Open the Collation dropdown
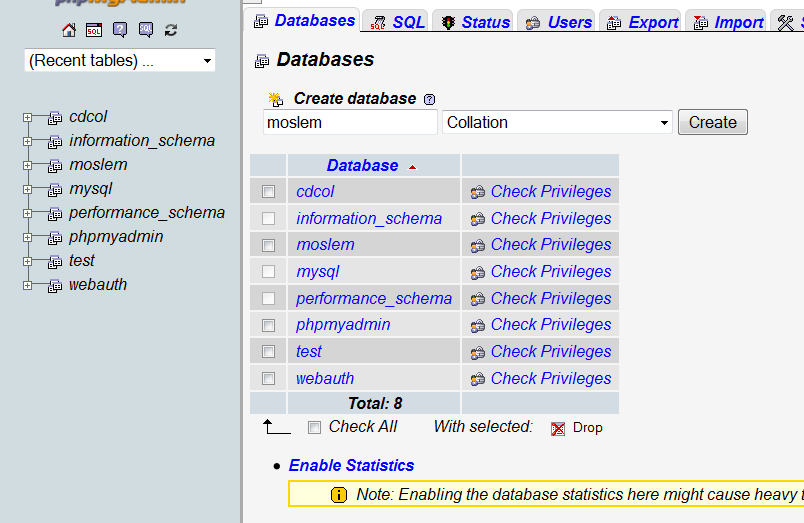This screenshot has height=523, width=804. pos(557,123)
